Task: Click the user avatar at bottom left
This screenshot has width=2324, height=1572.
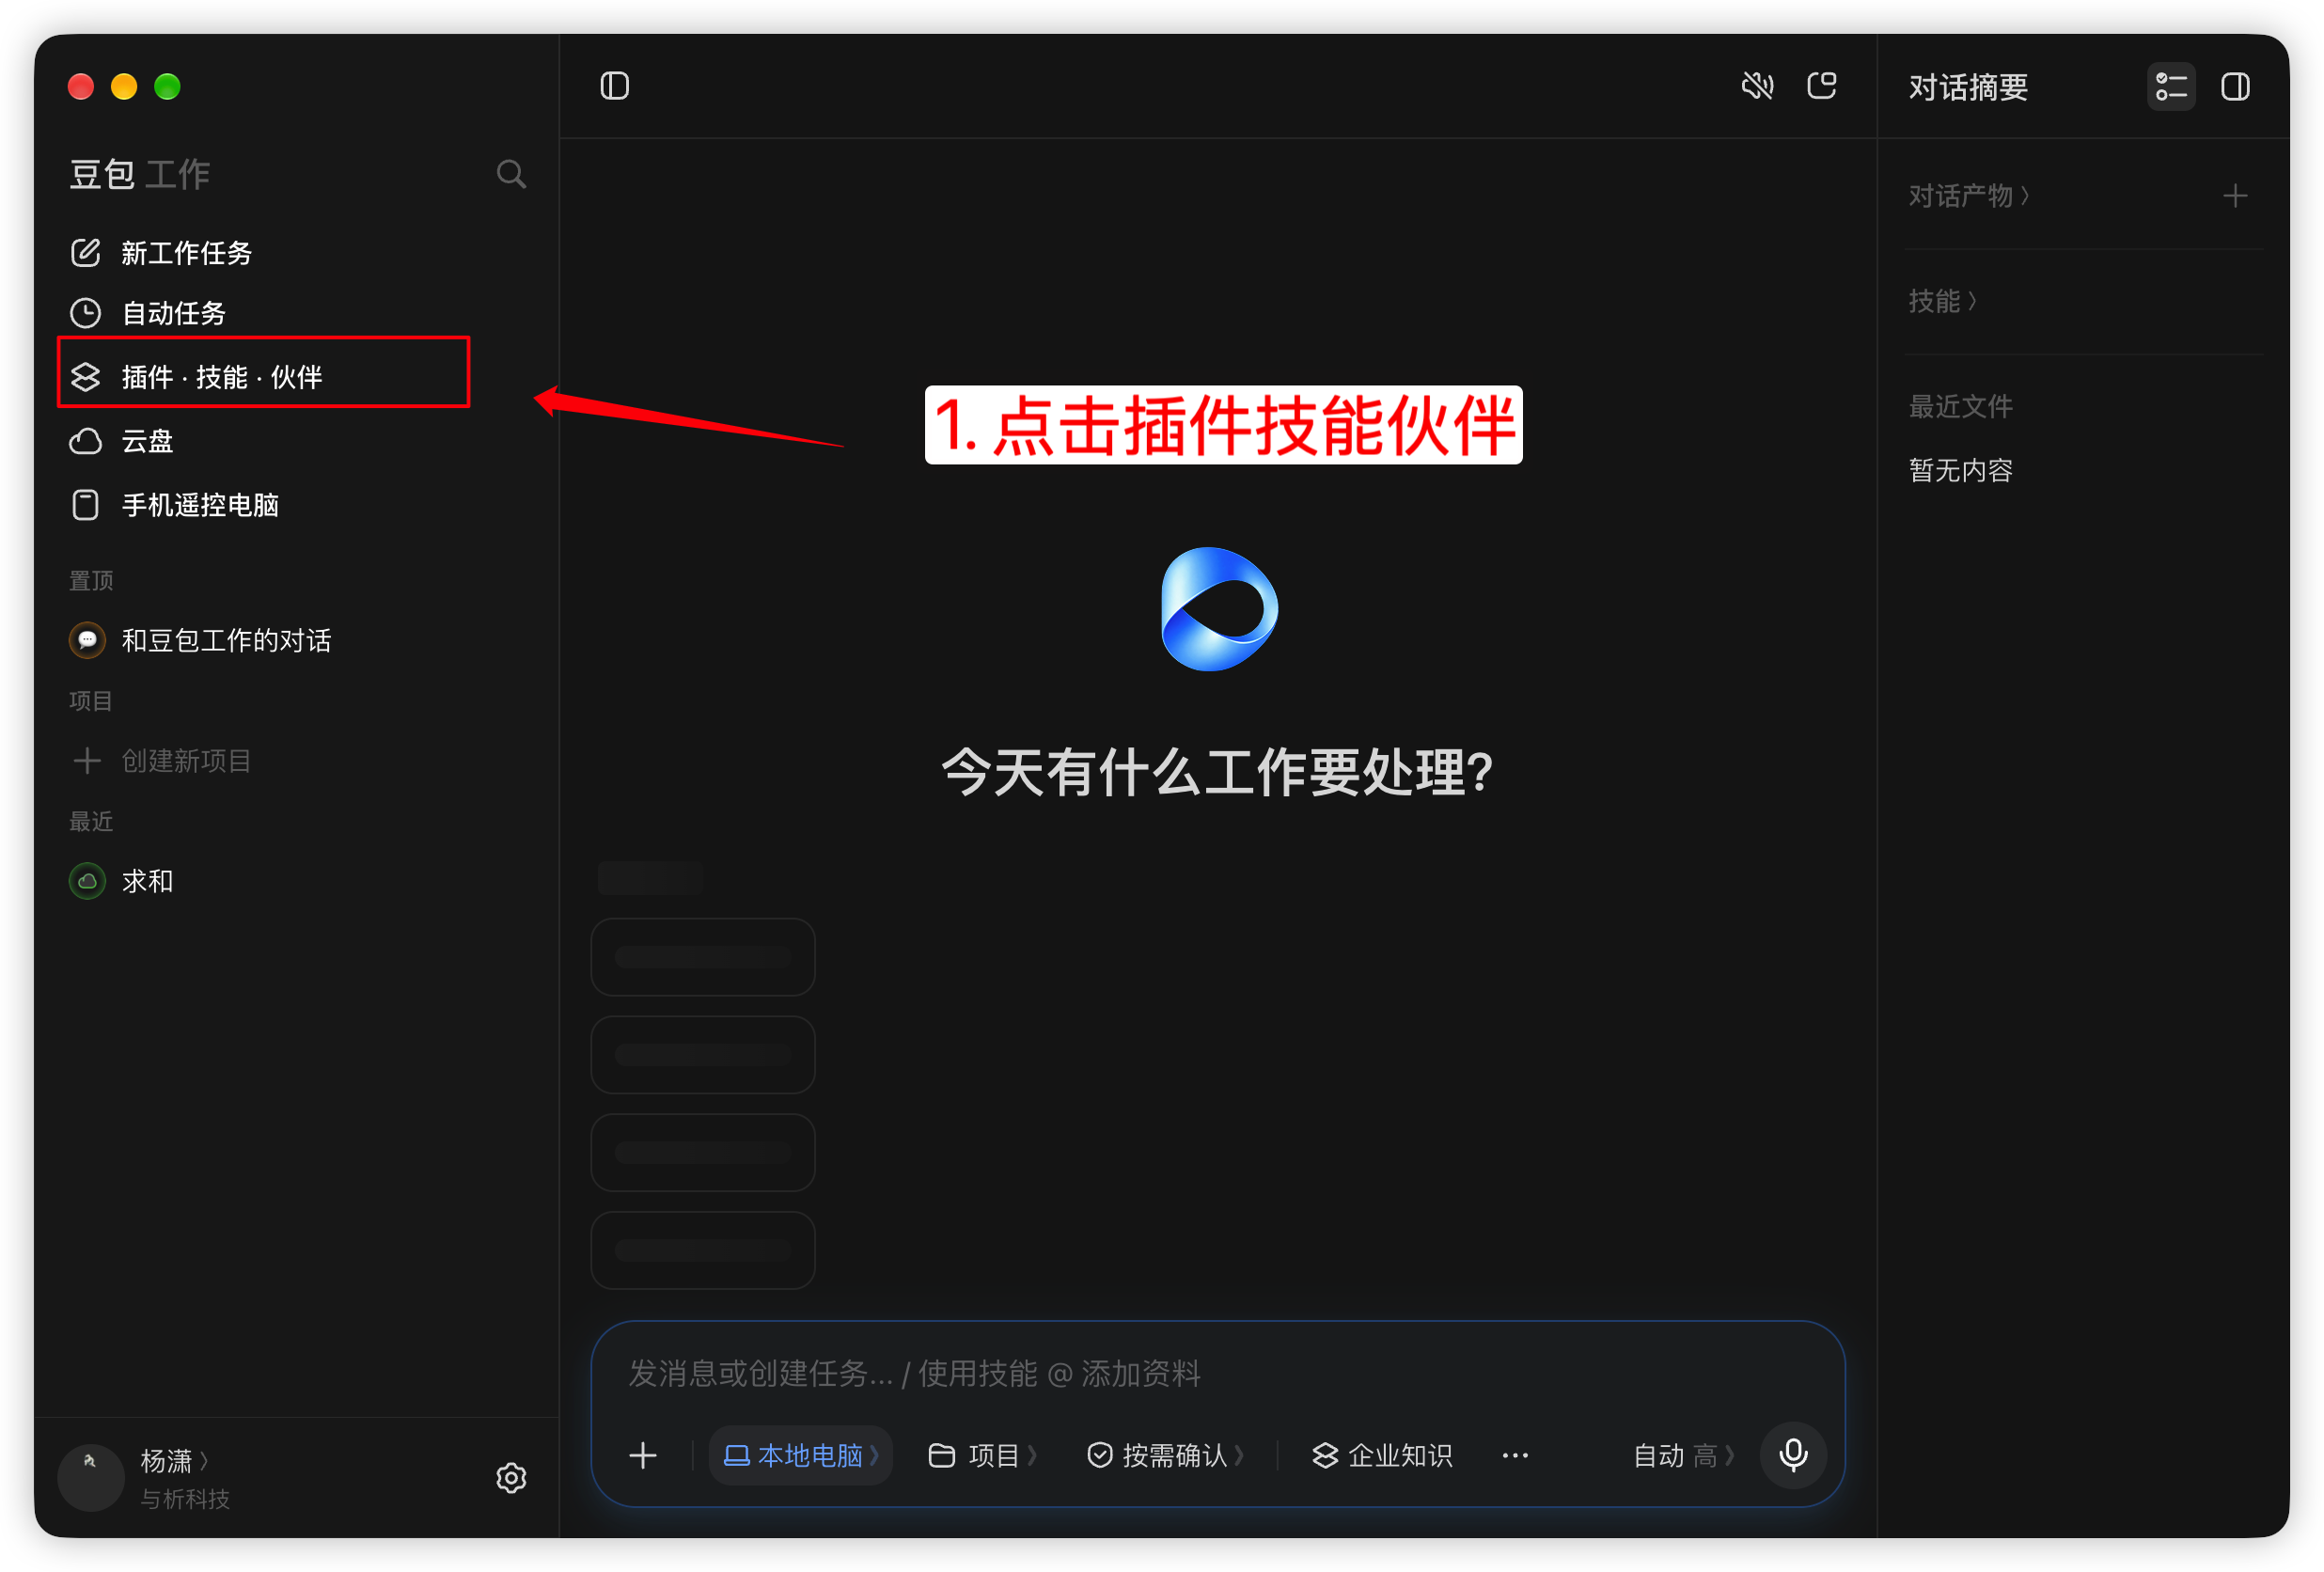Action: click(91, 1477)
